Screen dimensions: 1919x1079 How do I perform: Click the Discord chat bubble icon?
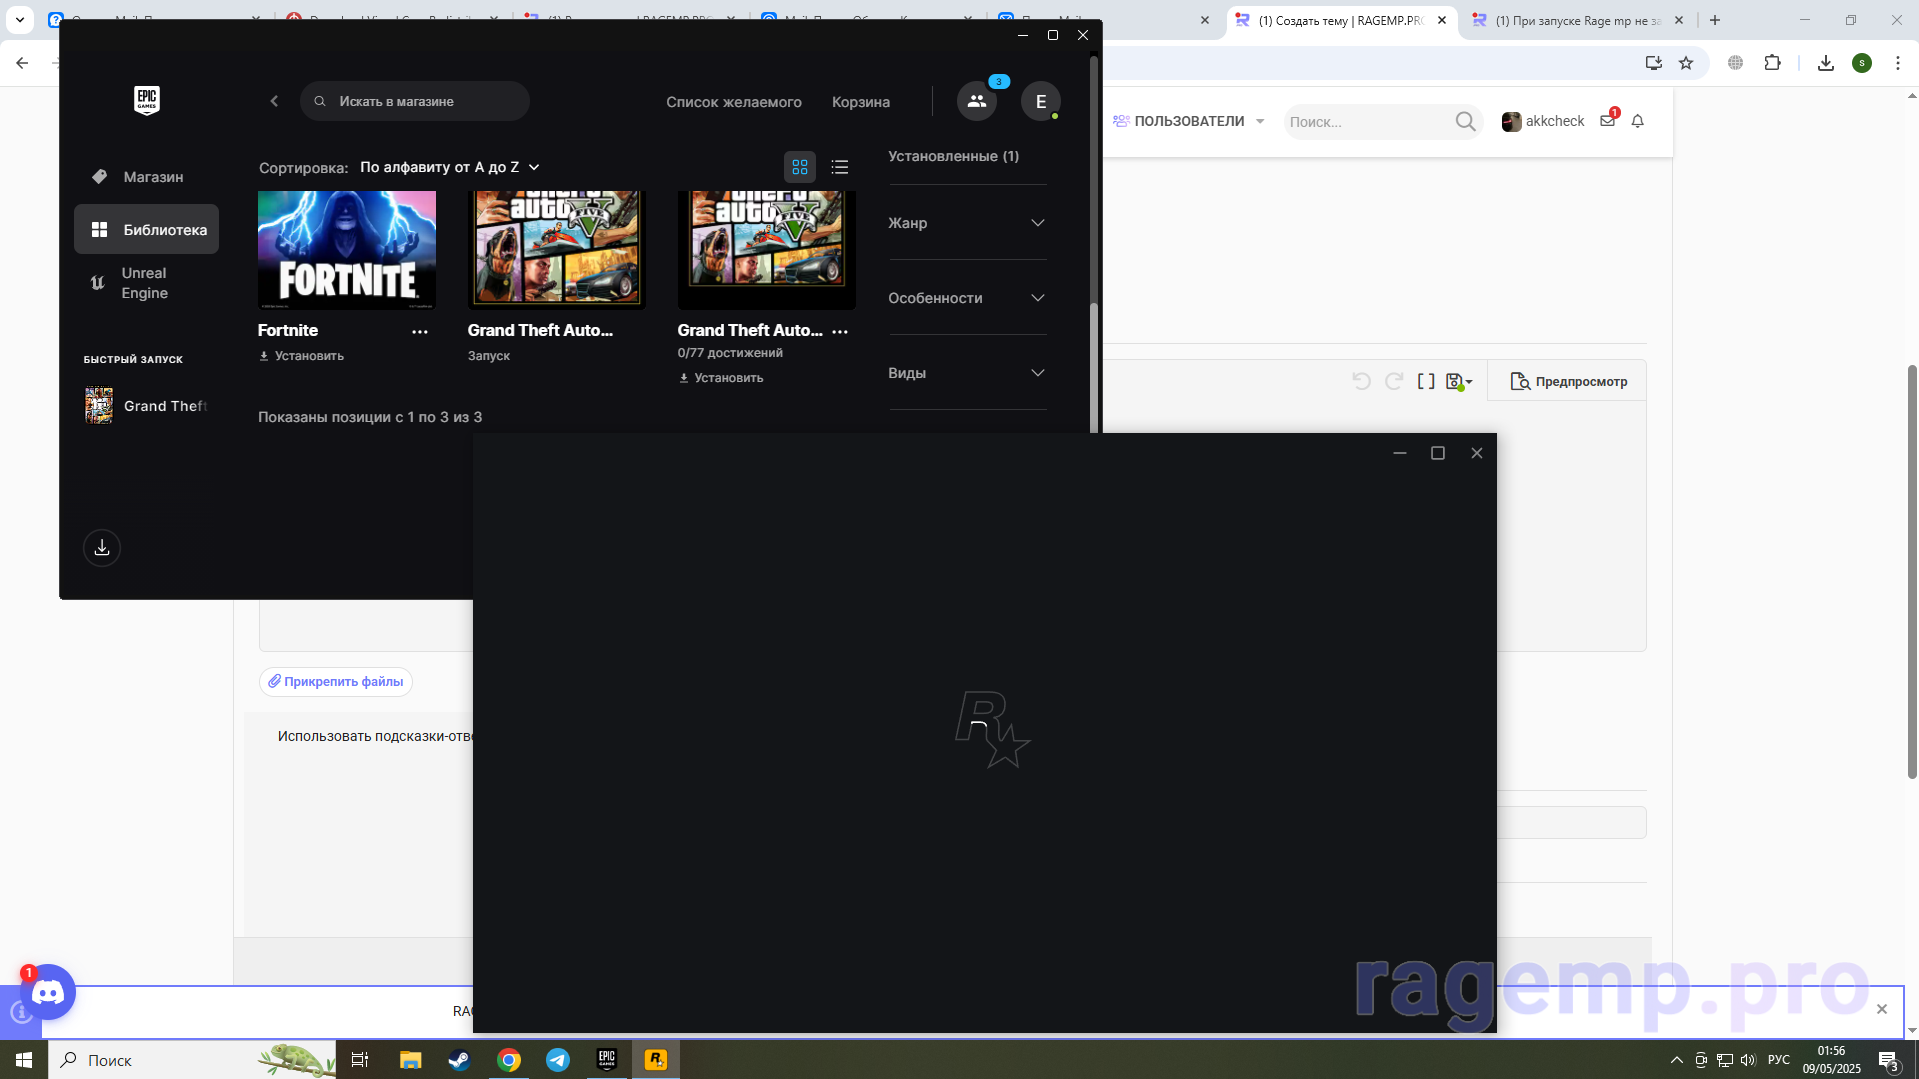click(x=48, y=992)
